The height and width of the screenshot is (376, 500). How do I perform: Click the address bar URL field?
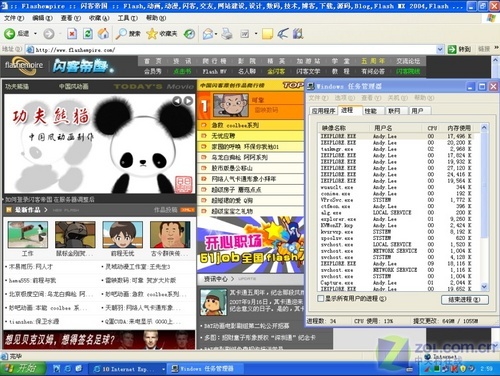(235, 50)
